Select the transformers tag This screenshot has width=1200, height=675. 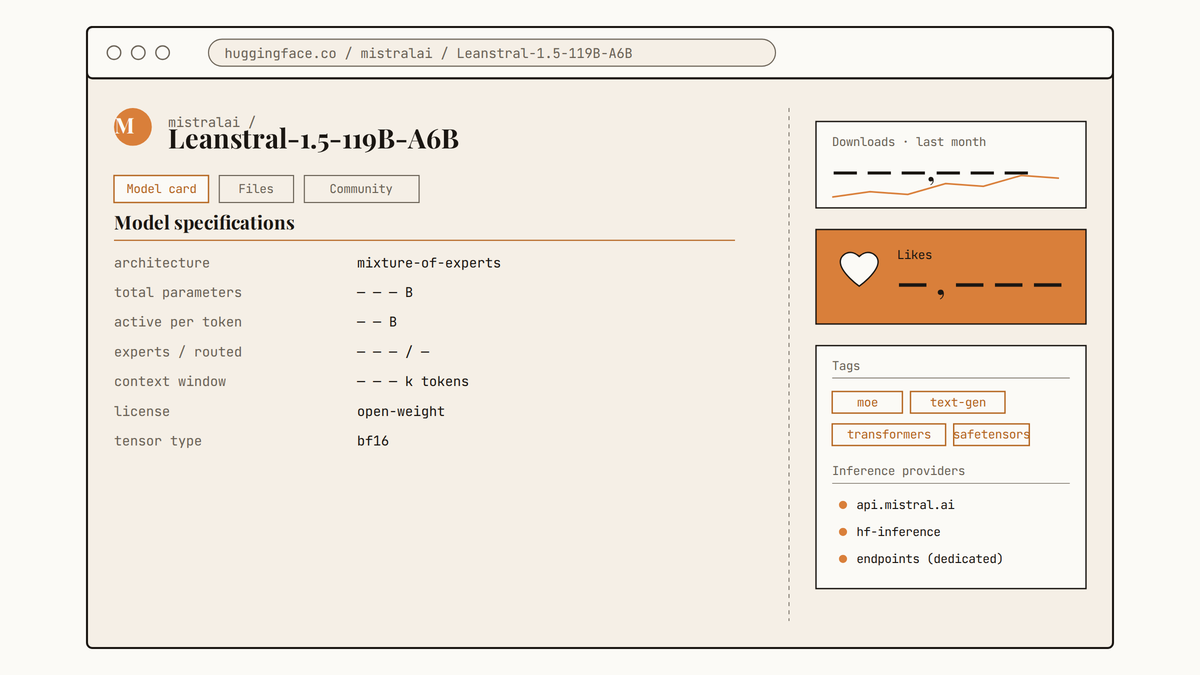[888, 435]
